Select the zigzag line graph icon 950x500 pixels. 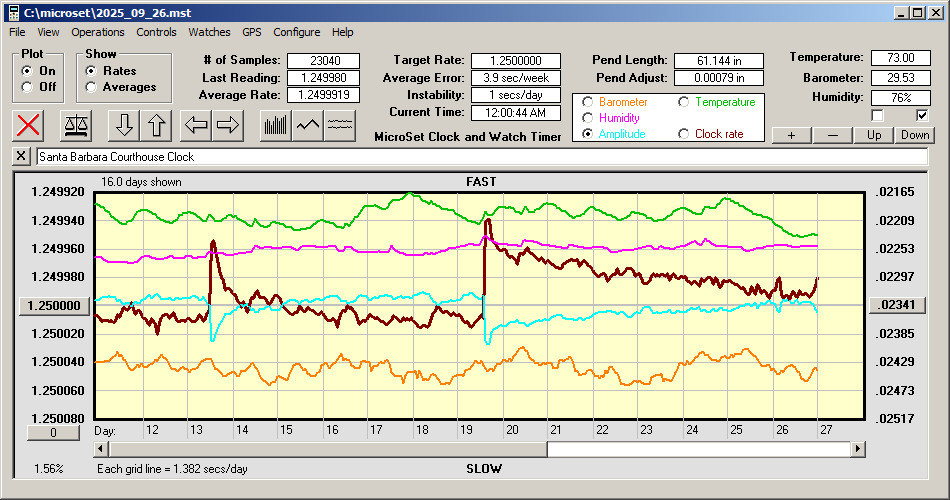[308, 125]
